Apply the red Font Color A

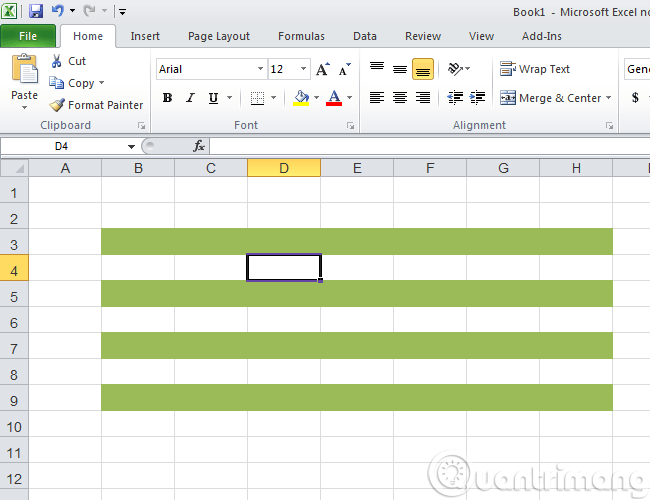pyautogui.click(x=334, y=98)
